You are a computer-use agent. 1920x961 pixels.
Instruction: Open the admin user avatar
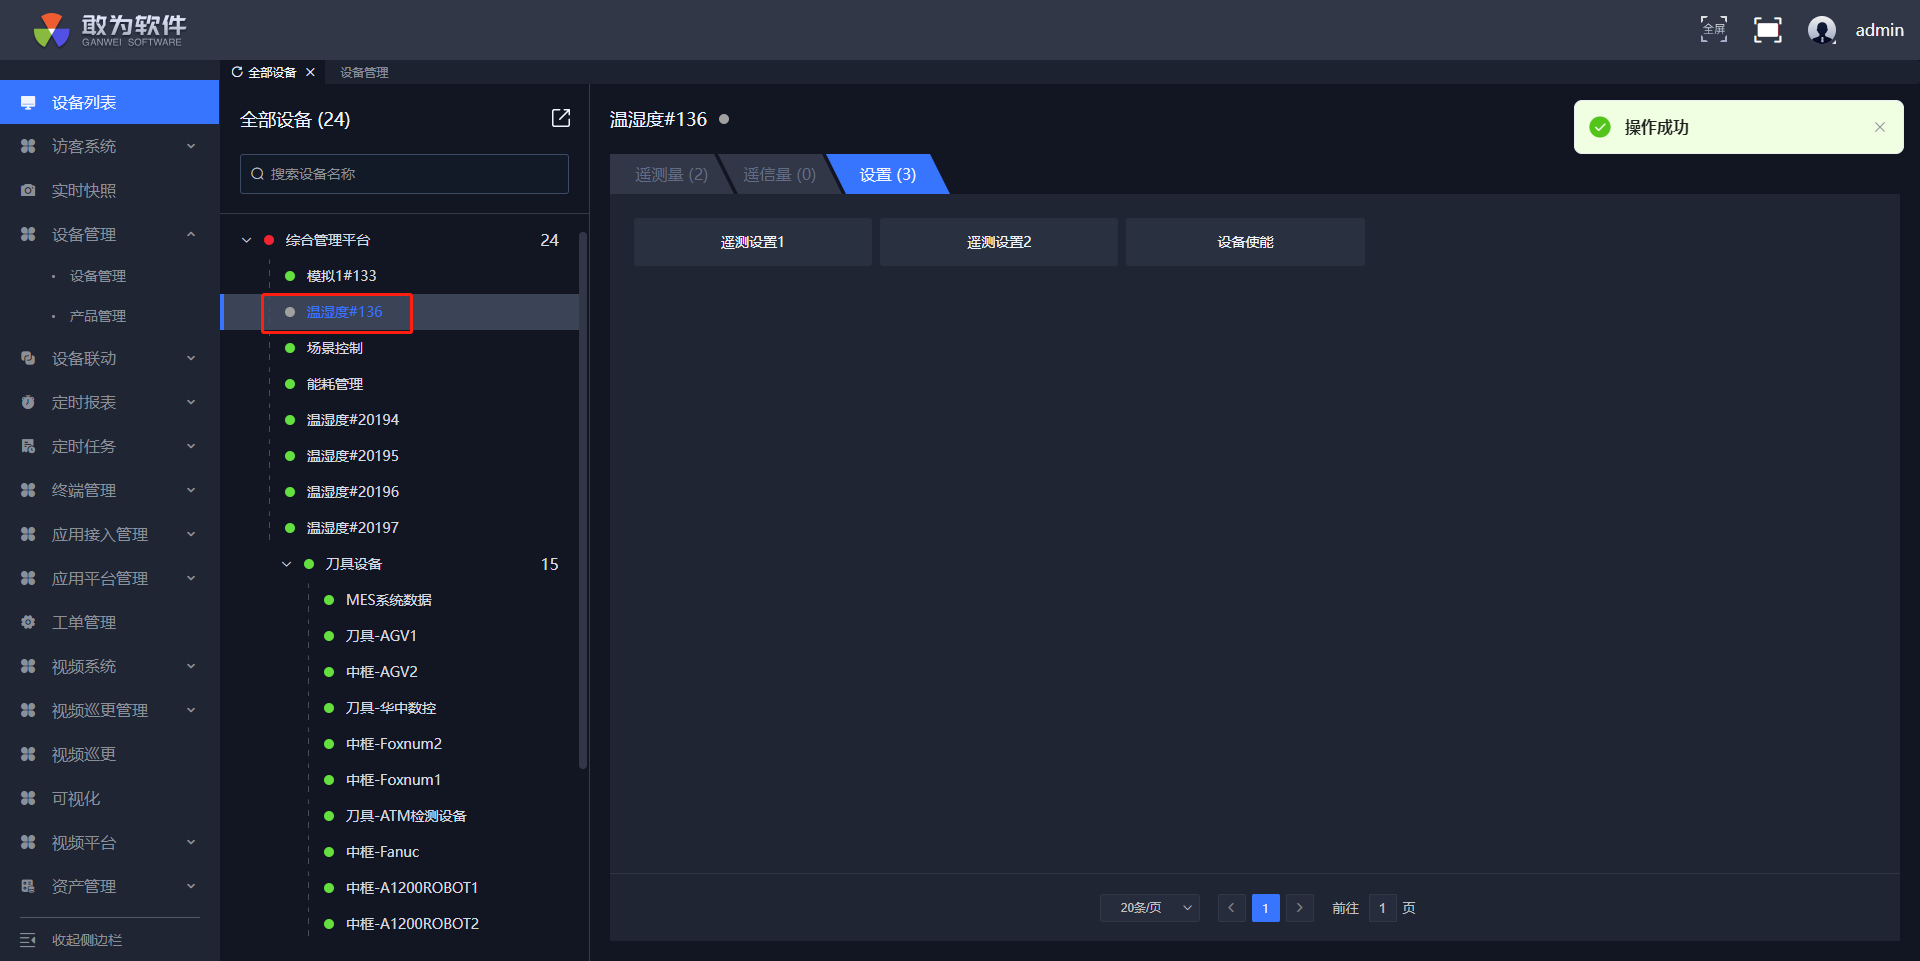1822,30
